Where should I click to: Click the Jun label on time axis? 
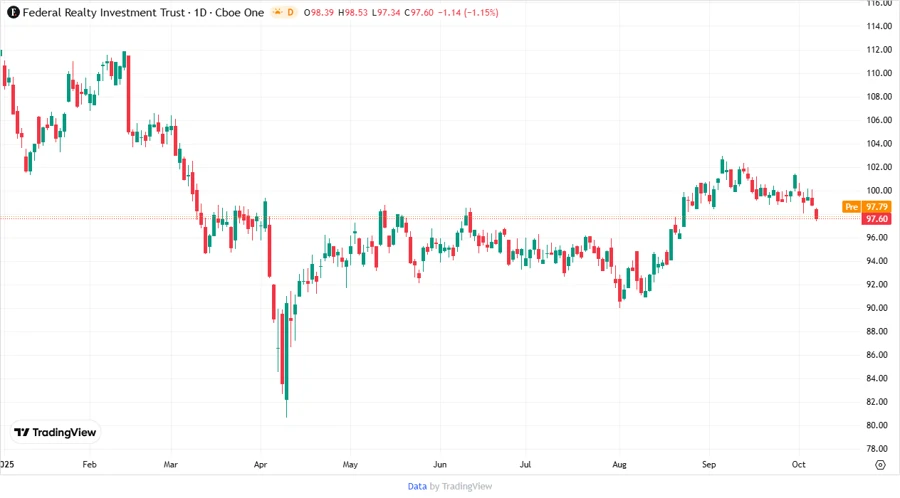tap(440, 465)
